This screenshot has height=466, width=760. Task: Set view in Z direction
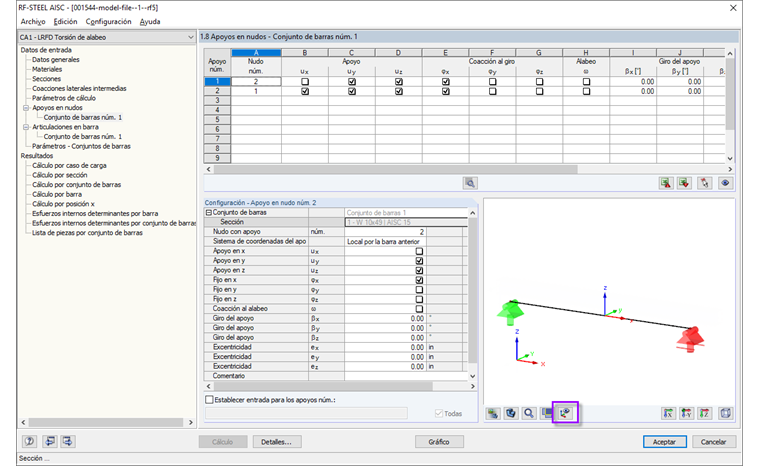click(x=704, y=413)
